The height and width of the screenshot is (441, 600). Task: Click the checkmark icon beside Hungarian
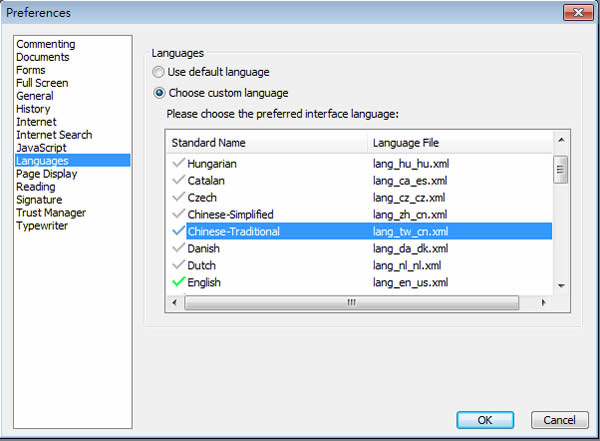point(178,163)
